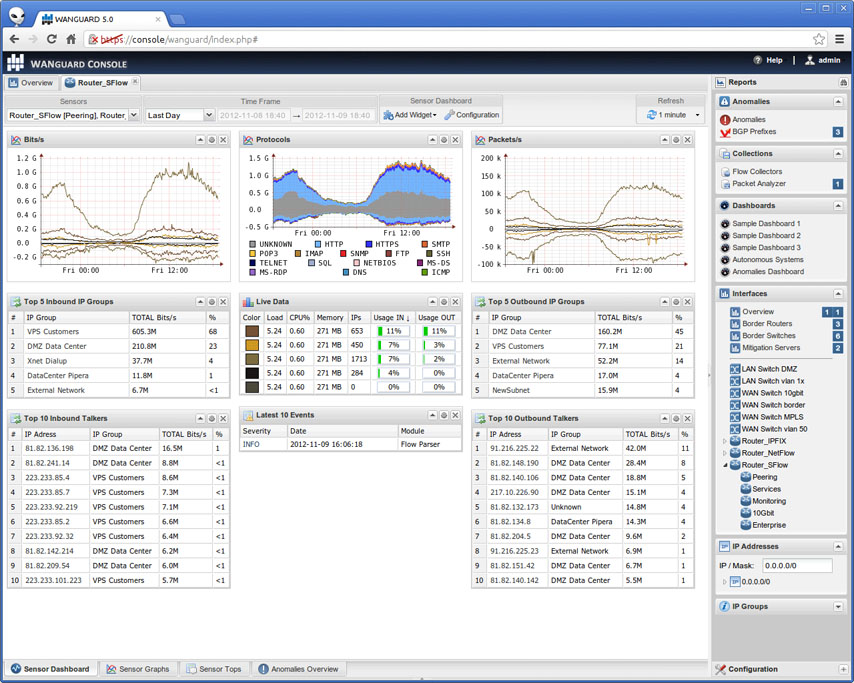Close the Router_SFlow console tab
The width and height of the screenshot is (854, 683).
coord(135,82)
